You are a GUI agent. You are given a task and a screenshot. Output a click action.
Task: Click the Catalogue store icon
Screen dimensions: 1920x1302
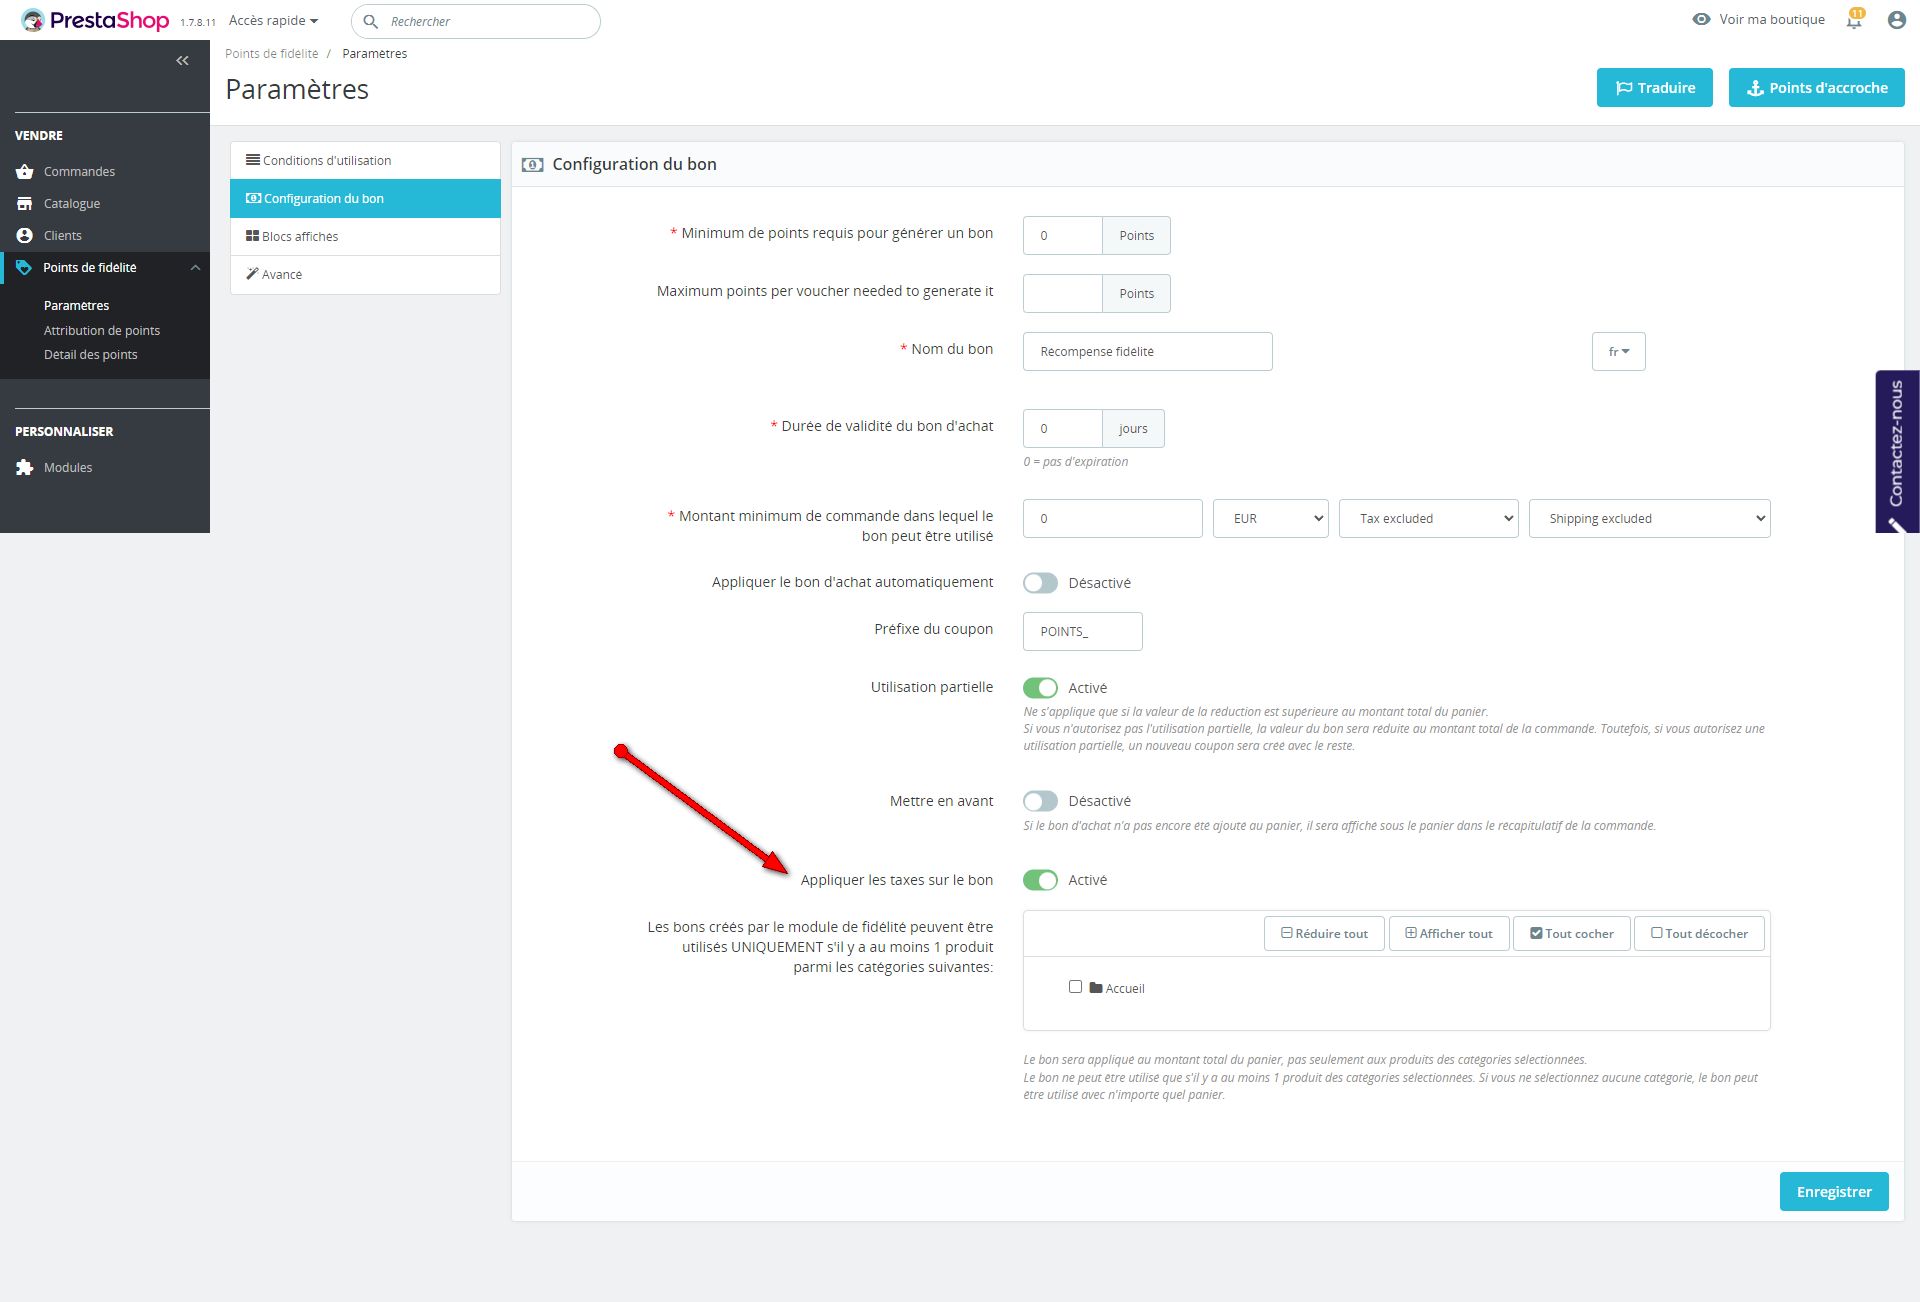click(25, 204)
